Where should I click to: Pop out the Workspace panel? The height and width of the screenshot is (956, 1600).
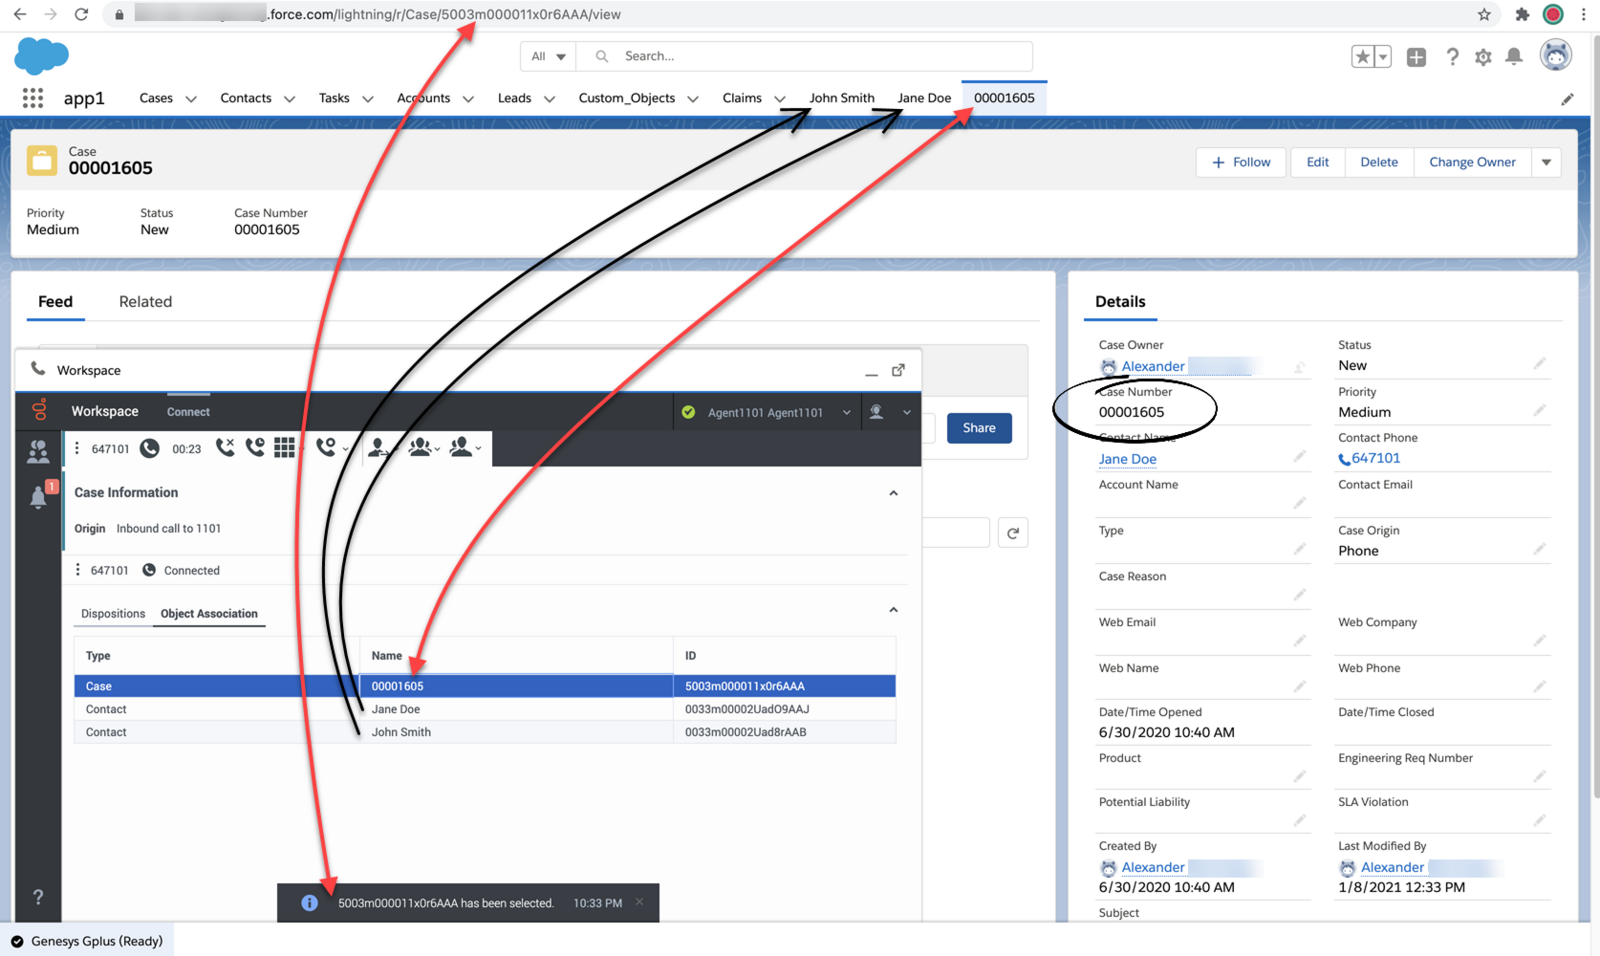point(898,370)
